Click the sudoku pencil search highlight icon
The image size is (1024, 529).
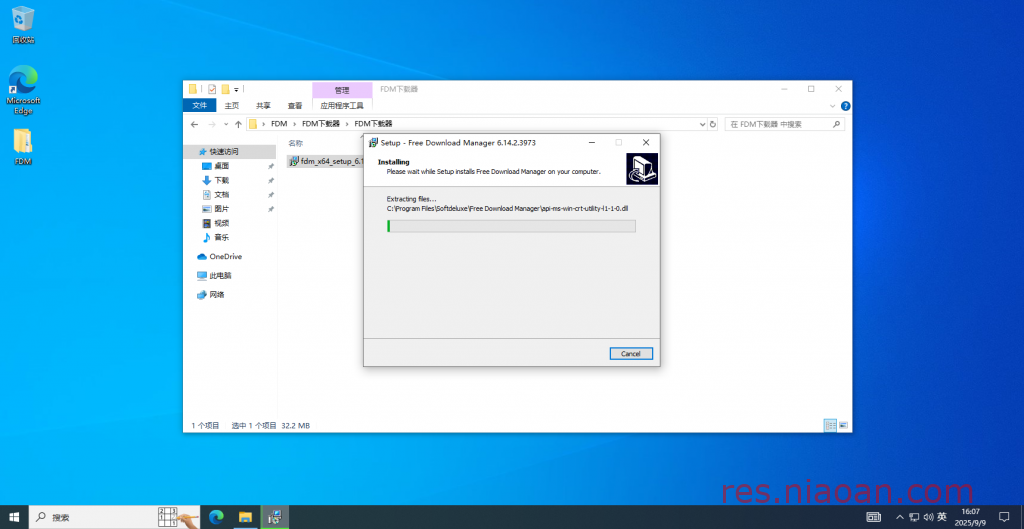click(x=178, y=517)
